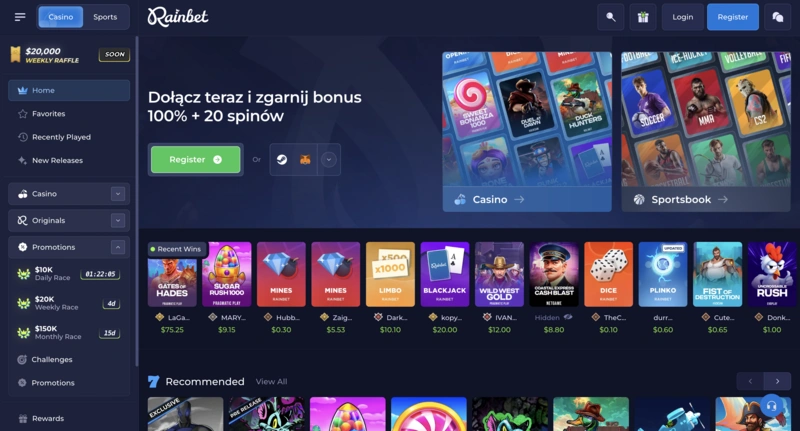800x431 pixels.
Task: Select the Casino toggle
Action: [61, 17]
